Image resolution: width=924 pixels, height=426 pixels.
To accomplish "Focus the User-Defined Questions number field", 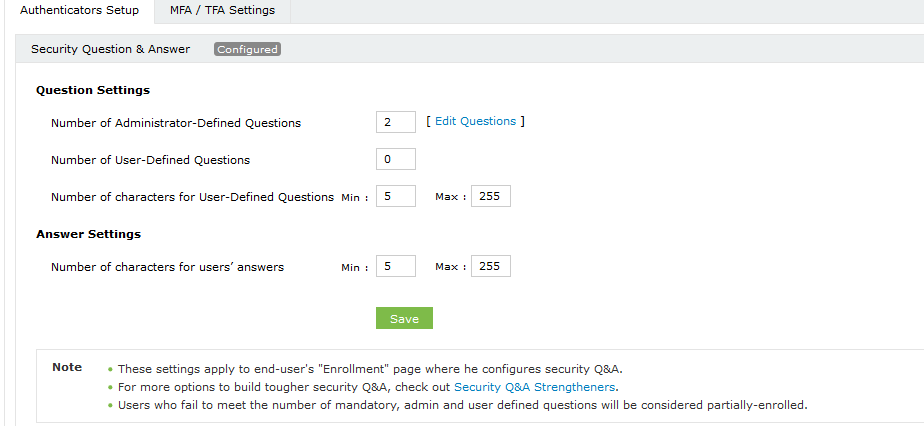I will pyautogui.click(x=395, y=159).
